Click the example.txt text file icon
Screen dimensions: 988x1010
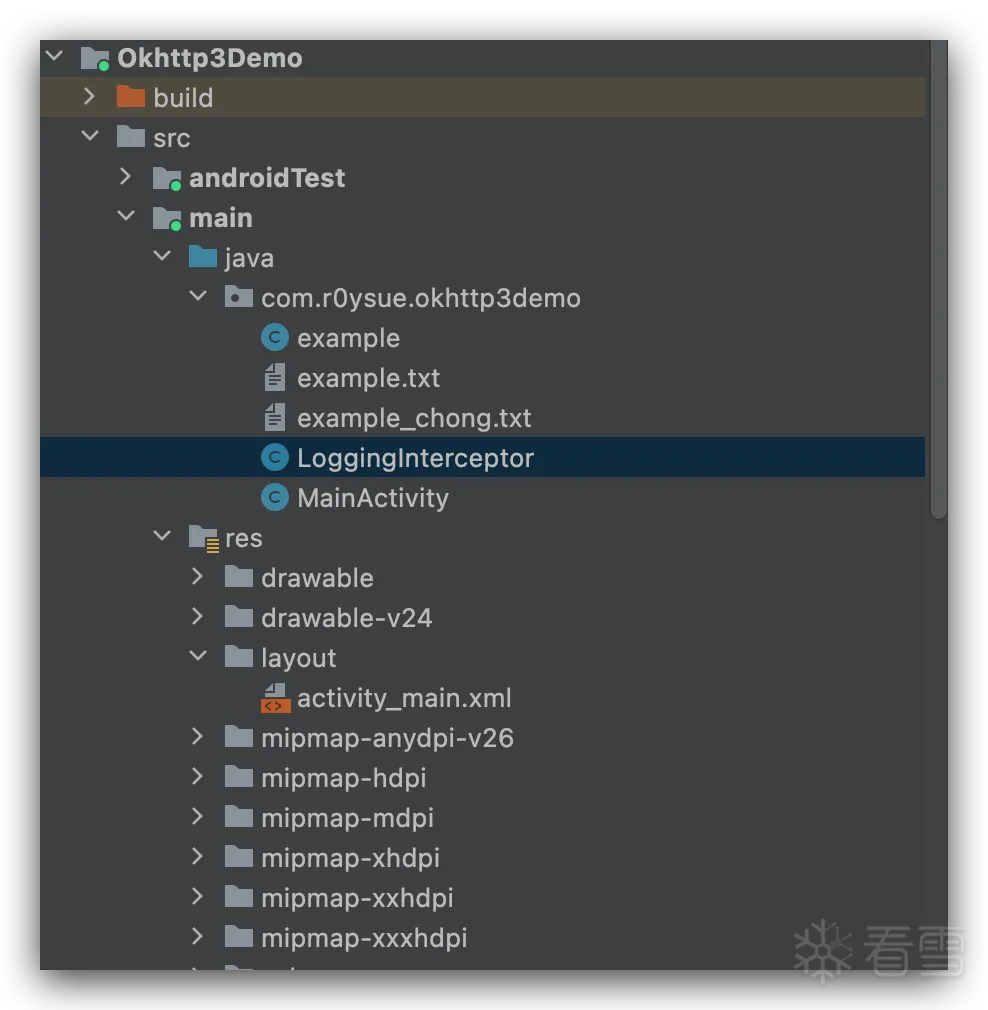click(274, 377)
